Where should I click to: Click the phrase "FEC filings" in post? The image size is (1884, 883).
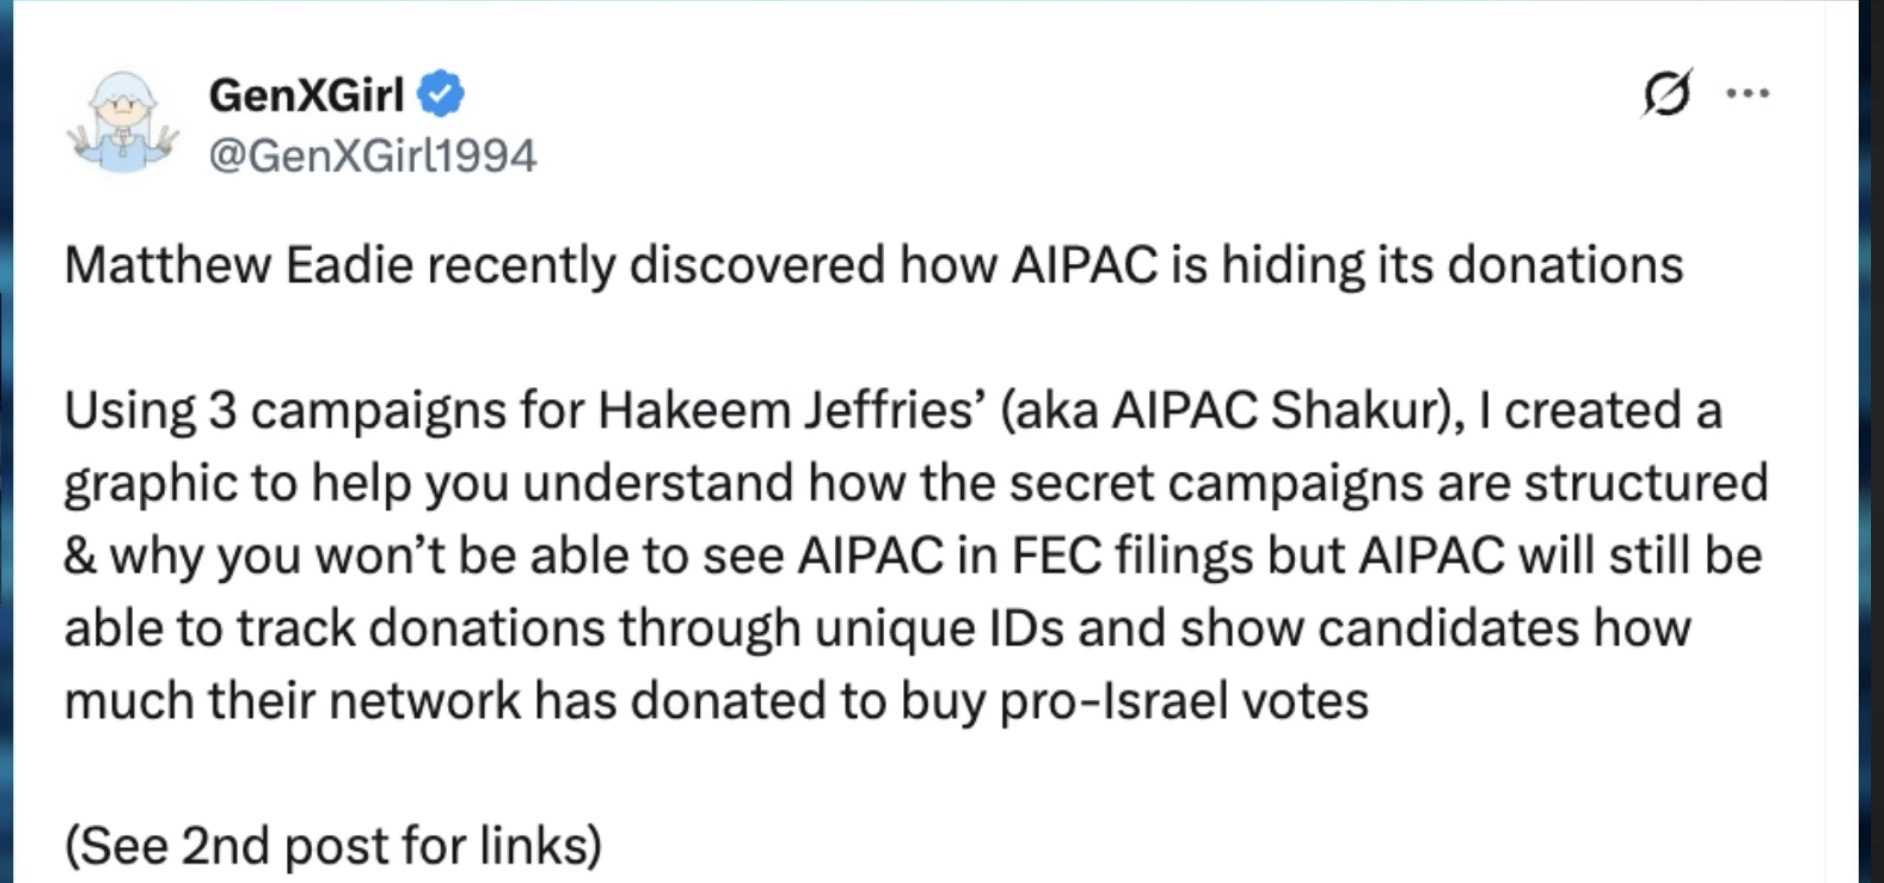[x=1132, y=556]
